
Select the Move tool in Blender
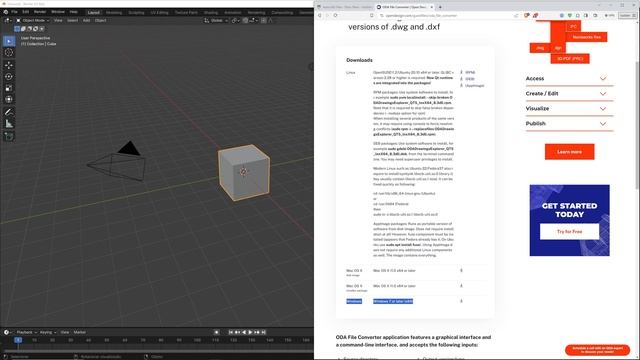pyautogui.click(x=9, y=65)
